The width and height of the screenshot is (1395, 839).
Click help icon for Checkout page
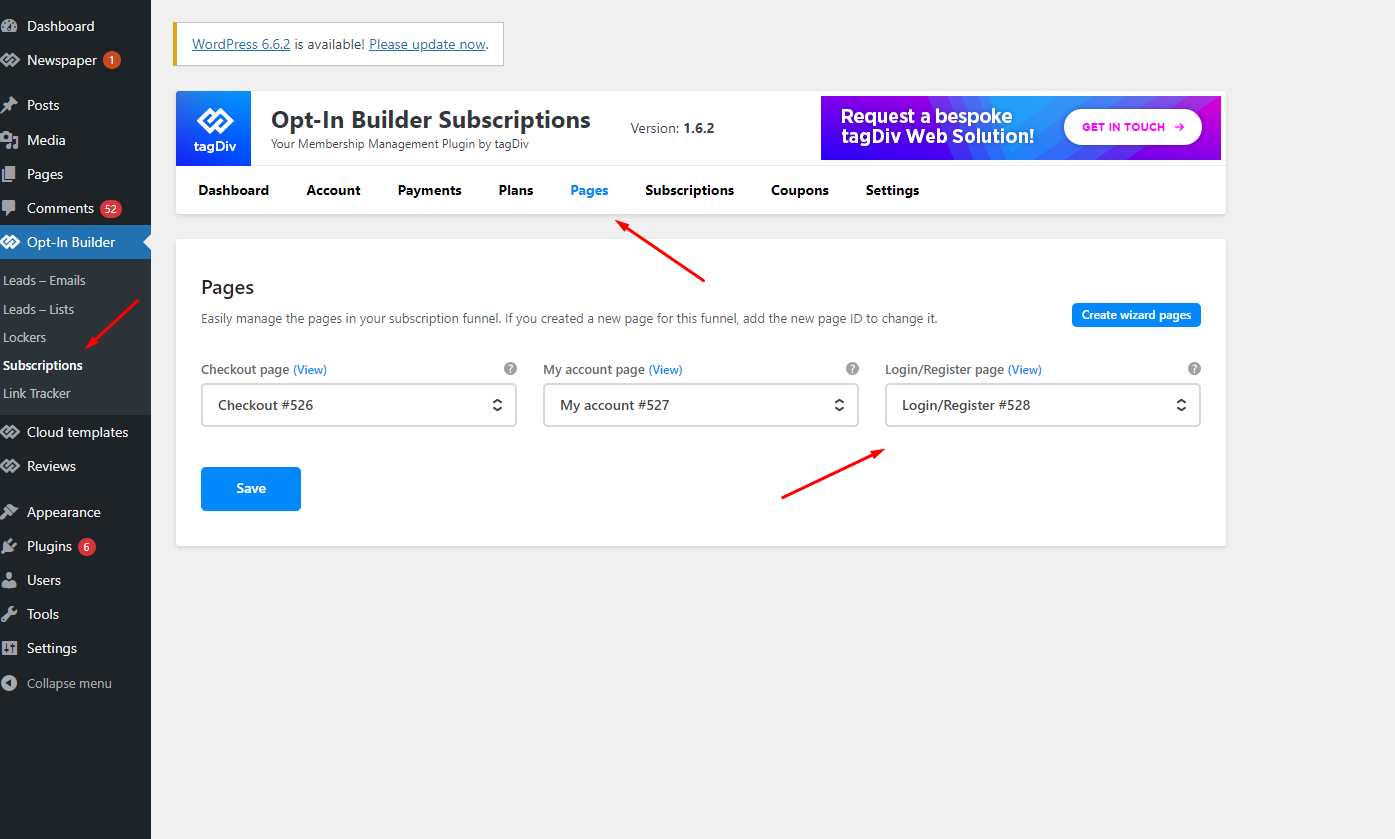click(510, 368)
